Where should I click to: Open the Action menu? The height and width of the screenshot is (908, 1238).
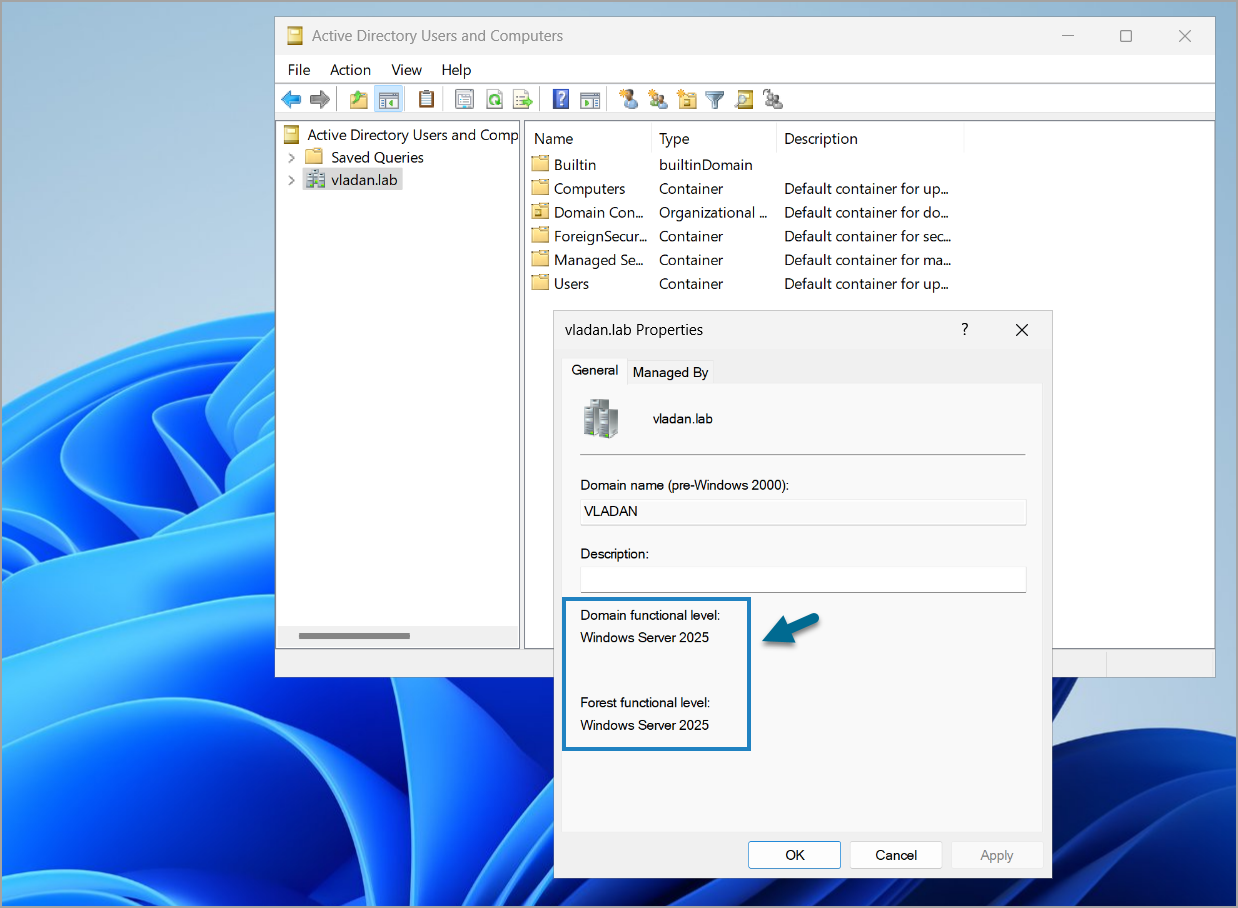(x=350, y=70)
